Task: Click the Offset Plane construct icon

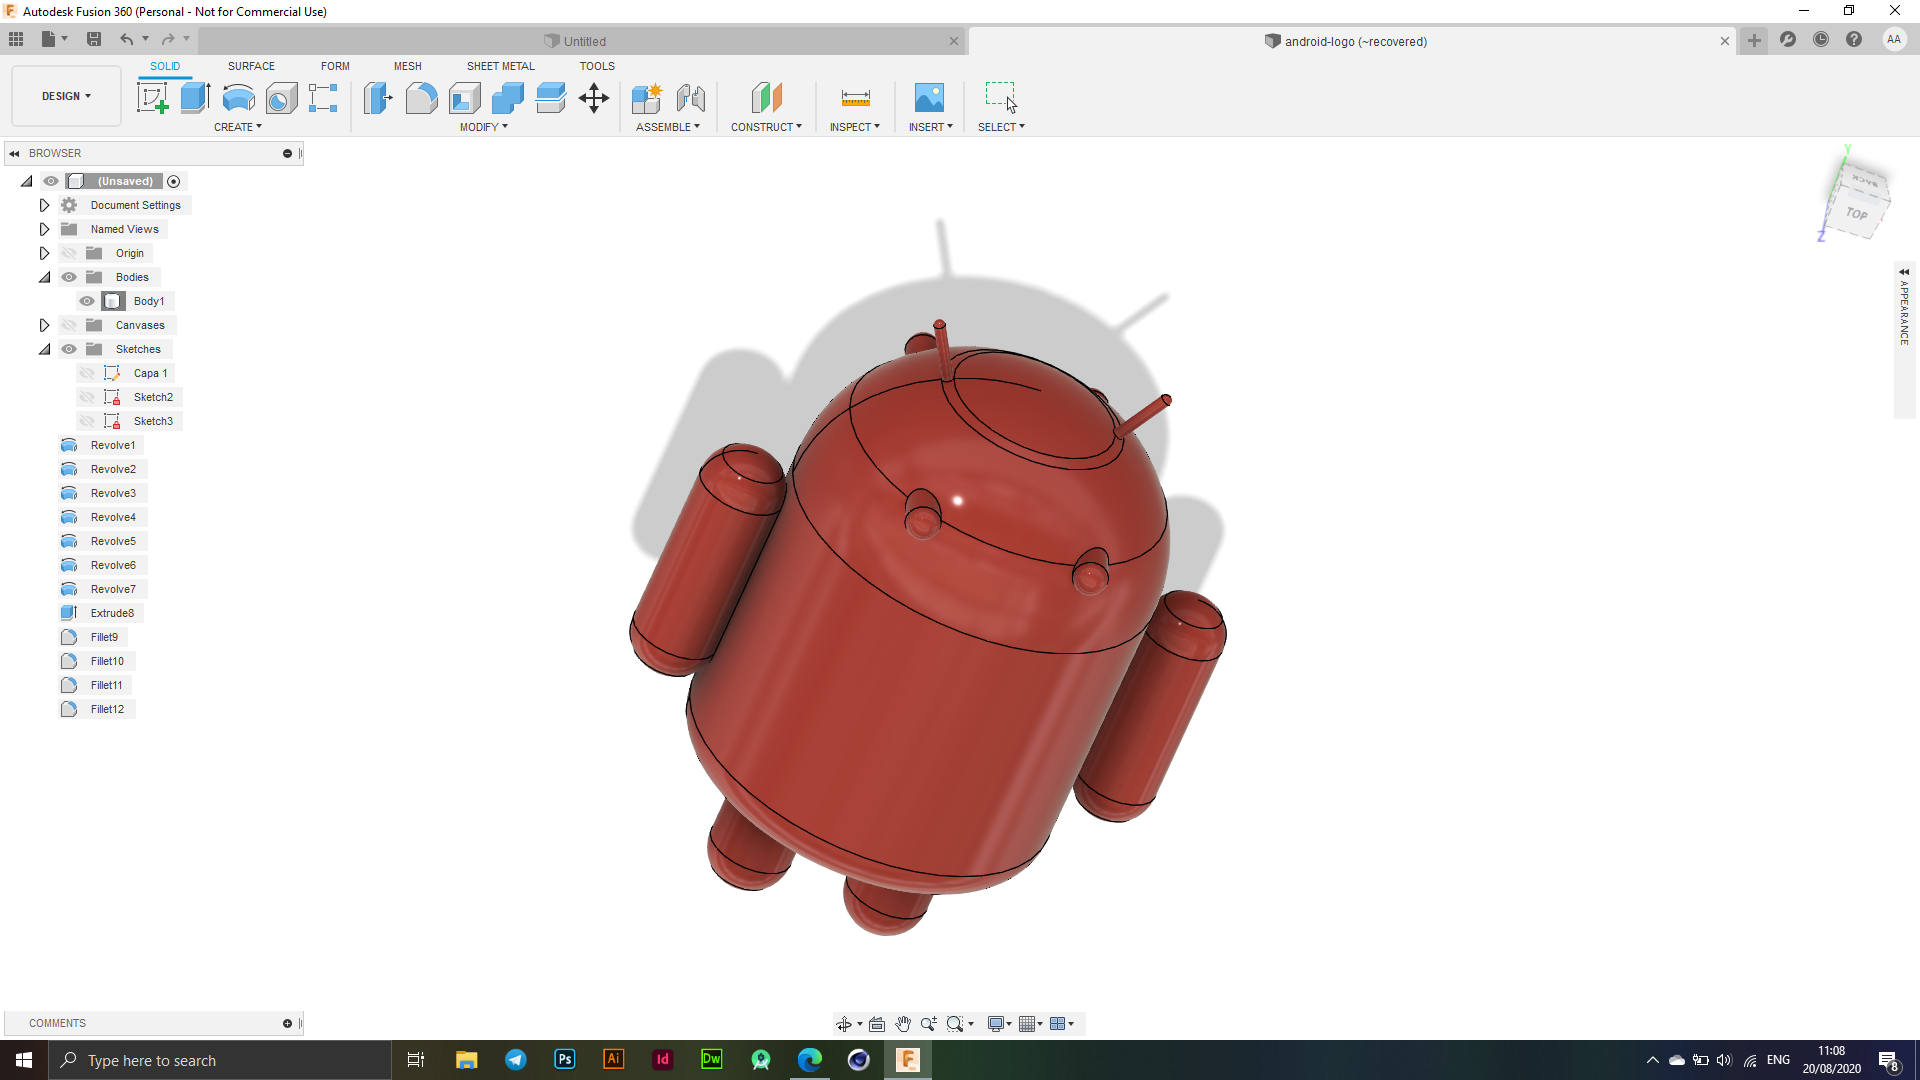Action: [x=766, y=98]
